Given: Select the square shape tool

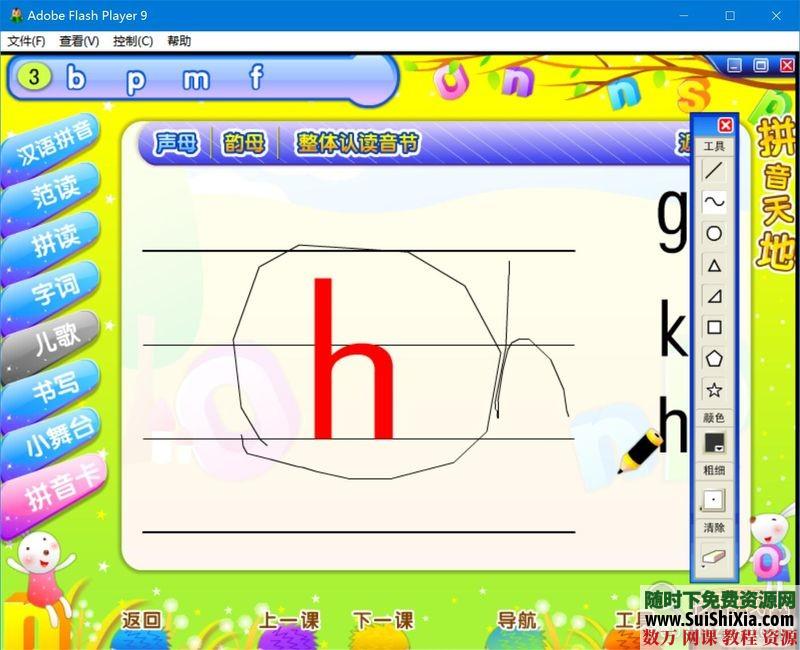Looking at the screenshot, I should [x=714, y=327].
